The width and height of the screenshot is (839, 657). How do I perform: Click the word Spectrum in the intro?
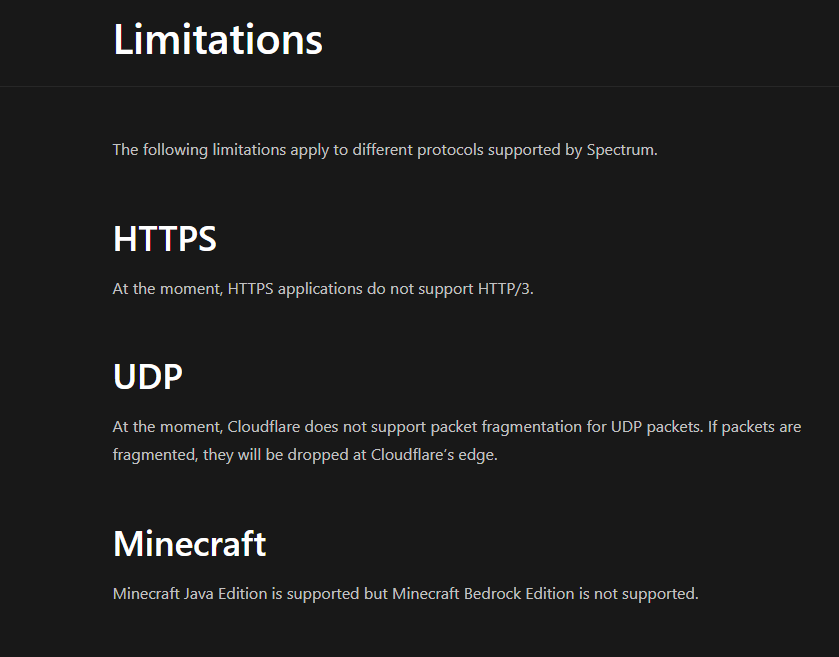pos(620,150)
